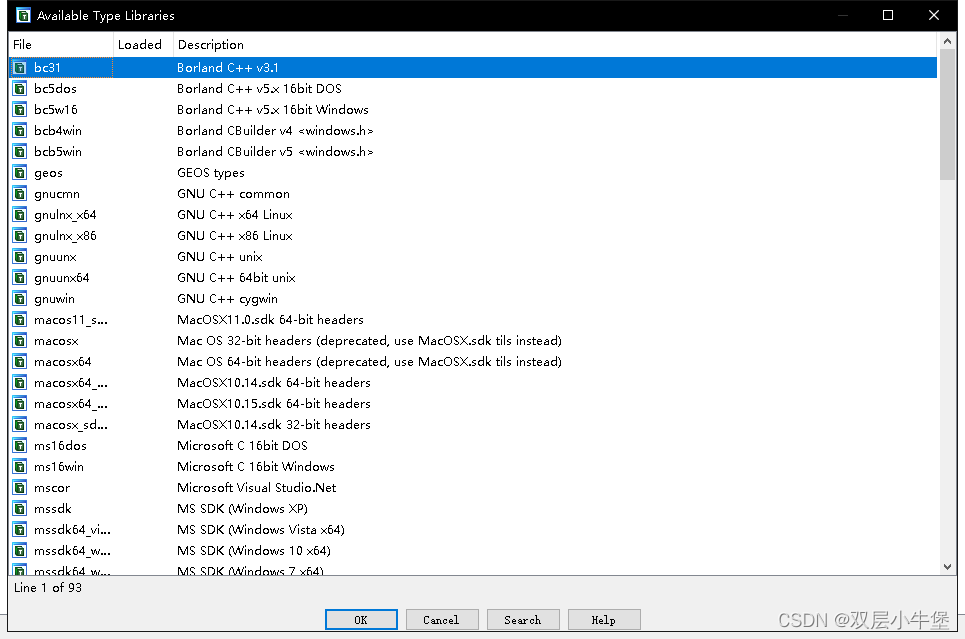This screenshot has height=639, width=965.
Task: Click the gnuunx64 library icon
Action: pos(20,278)
